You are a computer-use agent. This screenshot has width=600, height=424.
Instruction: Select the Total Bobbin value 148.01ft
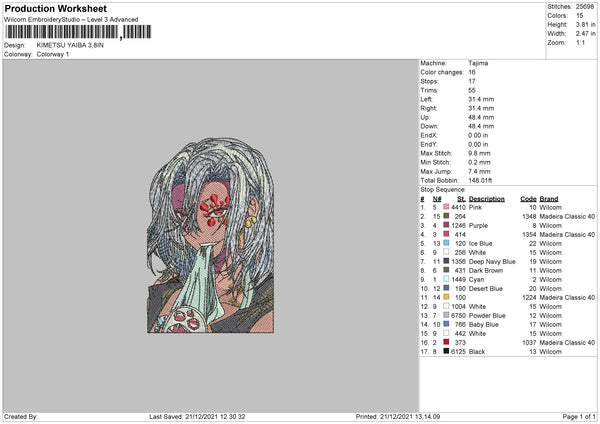point(480,180)
